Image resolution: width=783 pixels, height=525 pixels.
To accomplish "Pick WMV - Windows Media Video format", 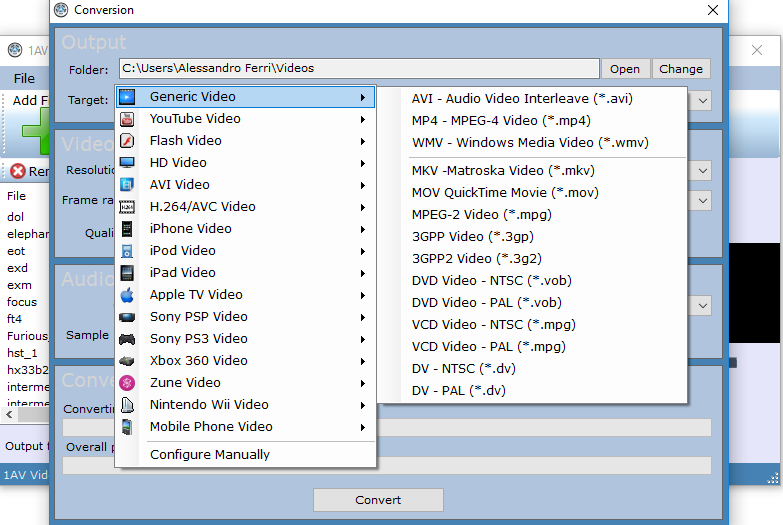I will pos(532,143).
